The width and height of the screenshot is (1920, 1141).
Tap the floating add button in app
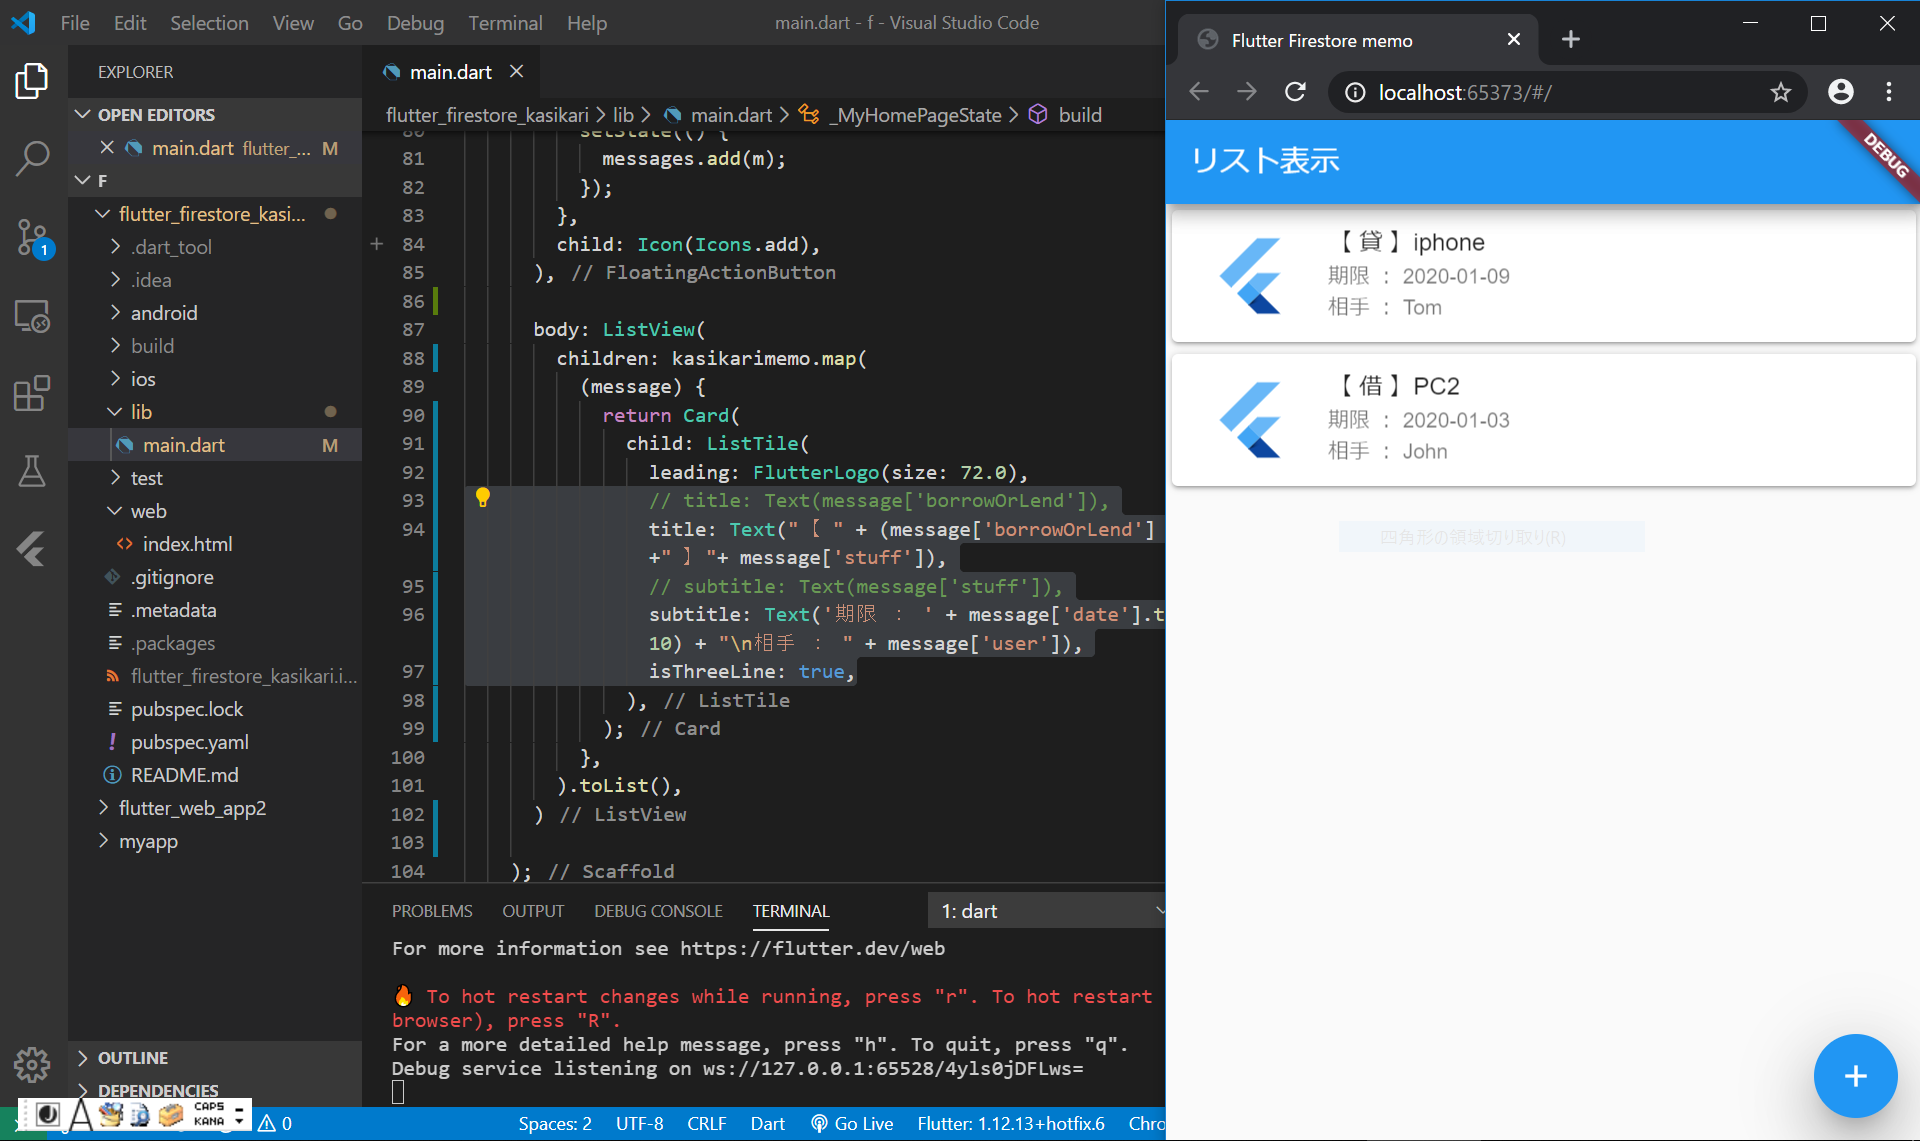1855,1076
